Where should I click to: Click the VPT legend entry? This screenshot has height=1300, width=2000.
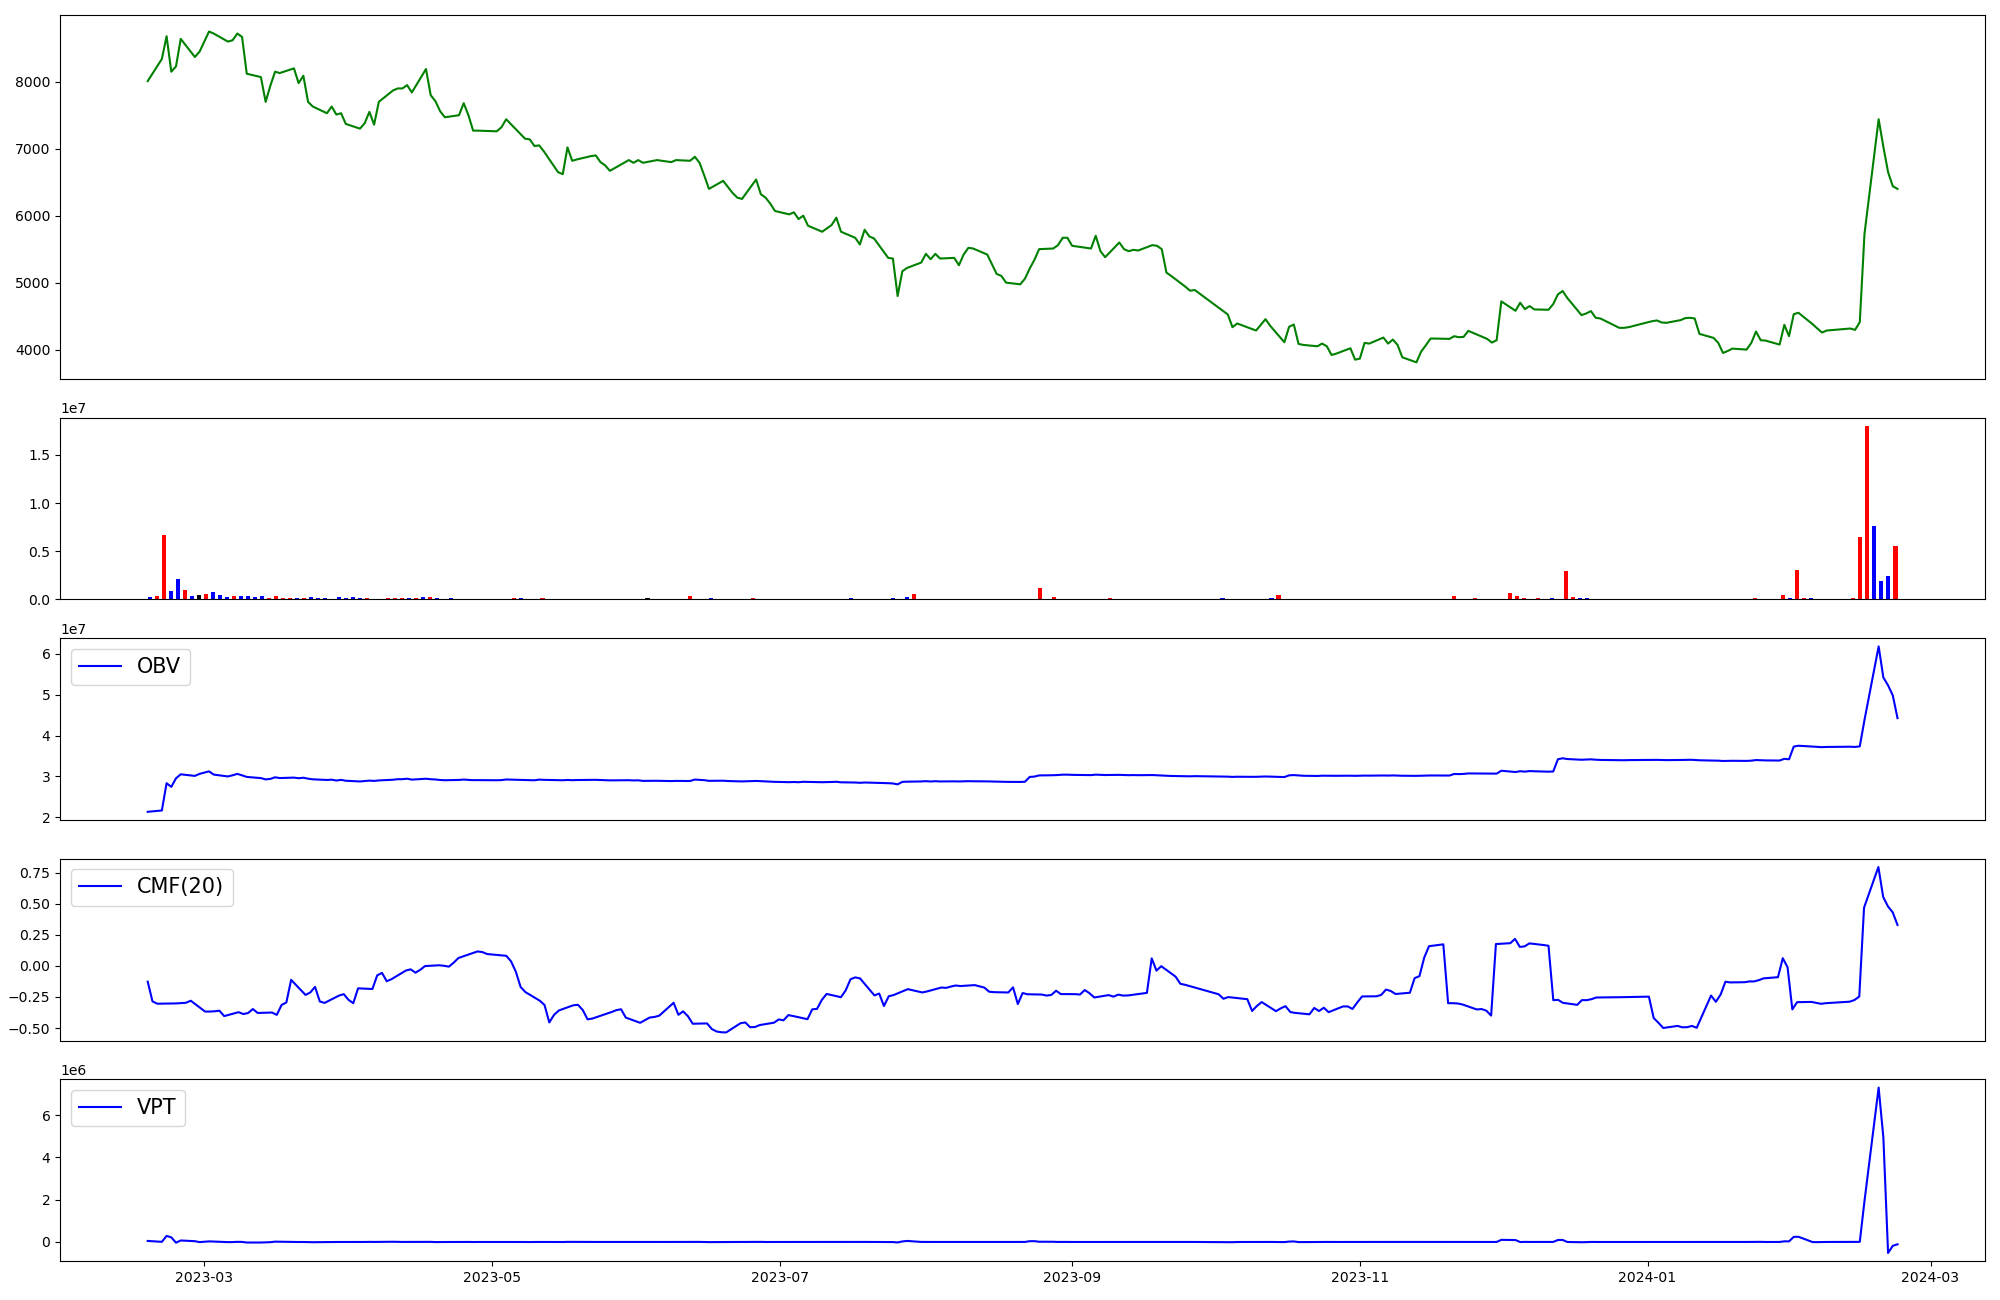click(x=156, y=1107)
